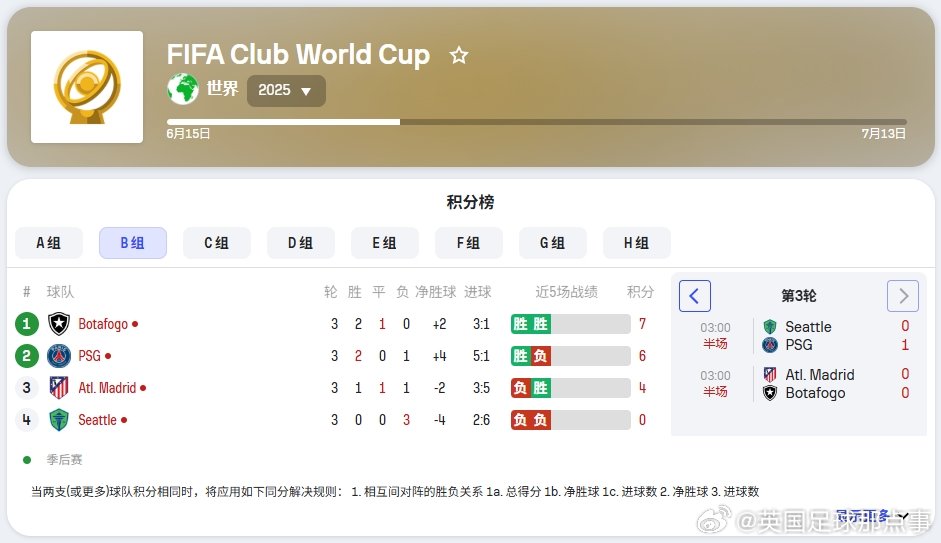Click the green 季后赛 legend dot
Image resolution: width=941 pixels, height=543 pixels.
[27, 460]
